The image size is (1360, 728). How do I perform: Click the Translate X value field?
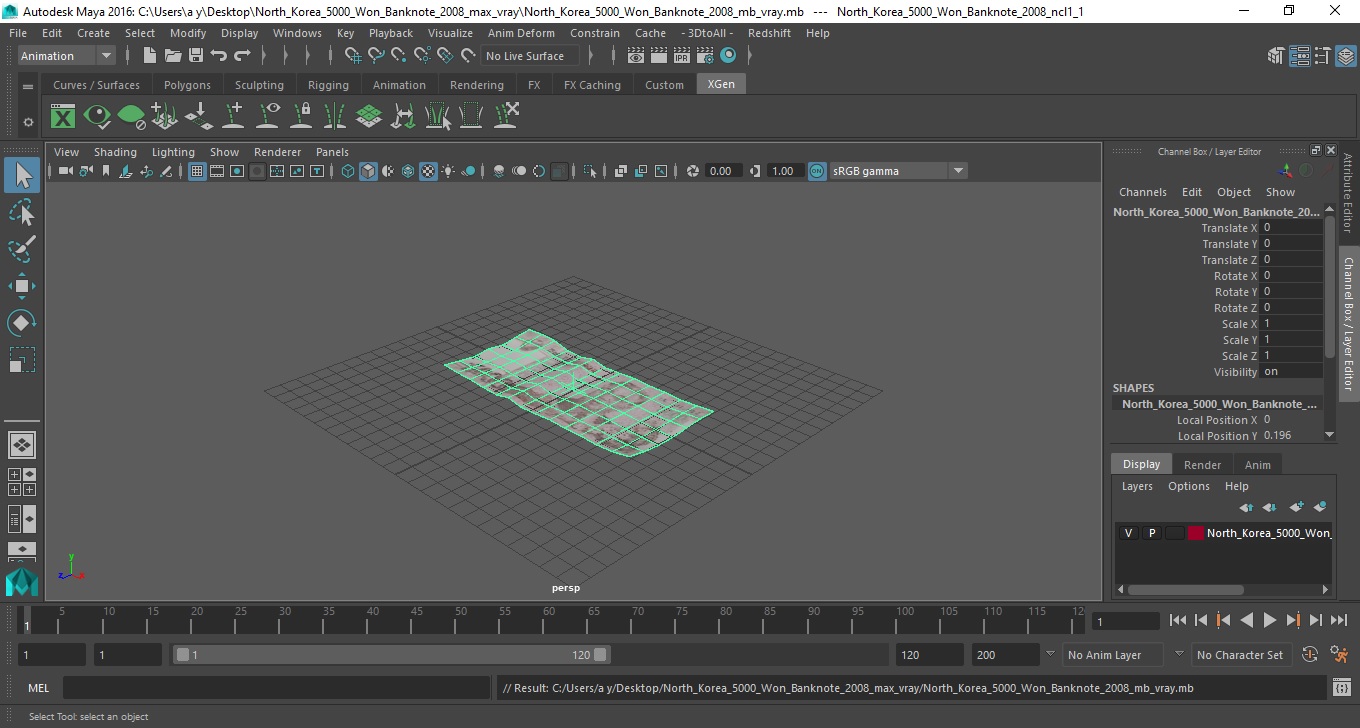point(1292,228)
